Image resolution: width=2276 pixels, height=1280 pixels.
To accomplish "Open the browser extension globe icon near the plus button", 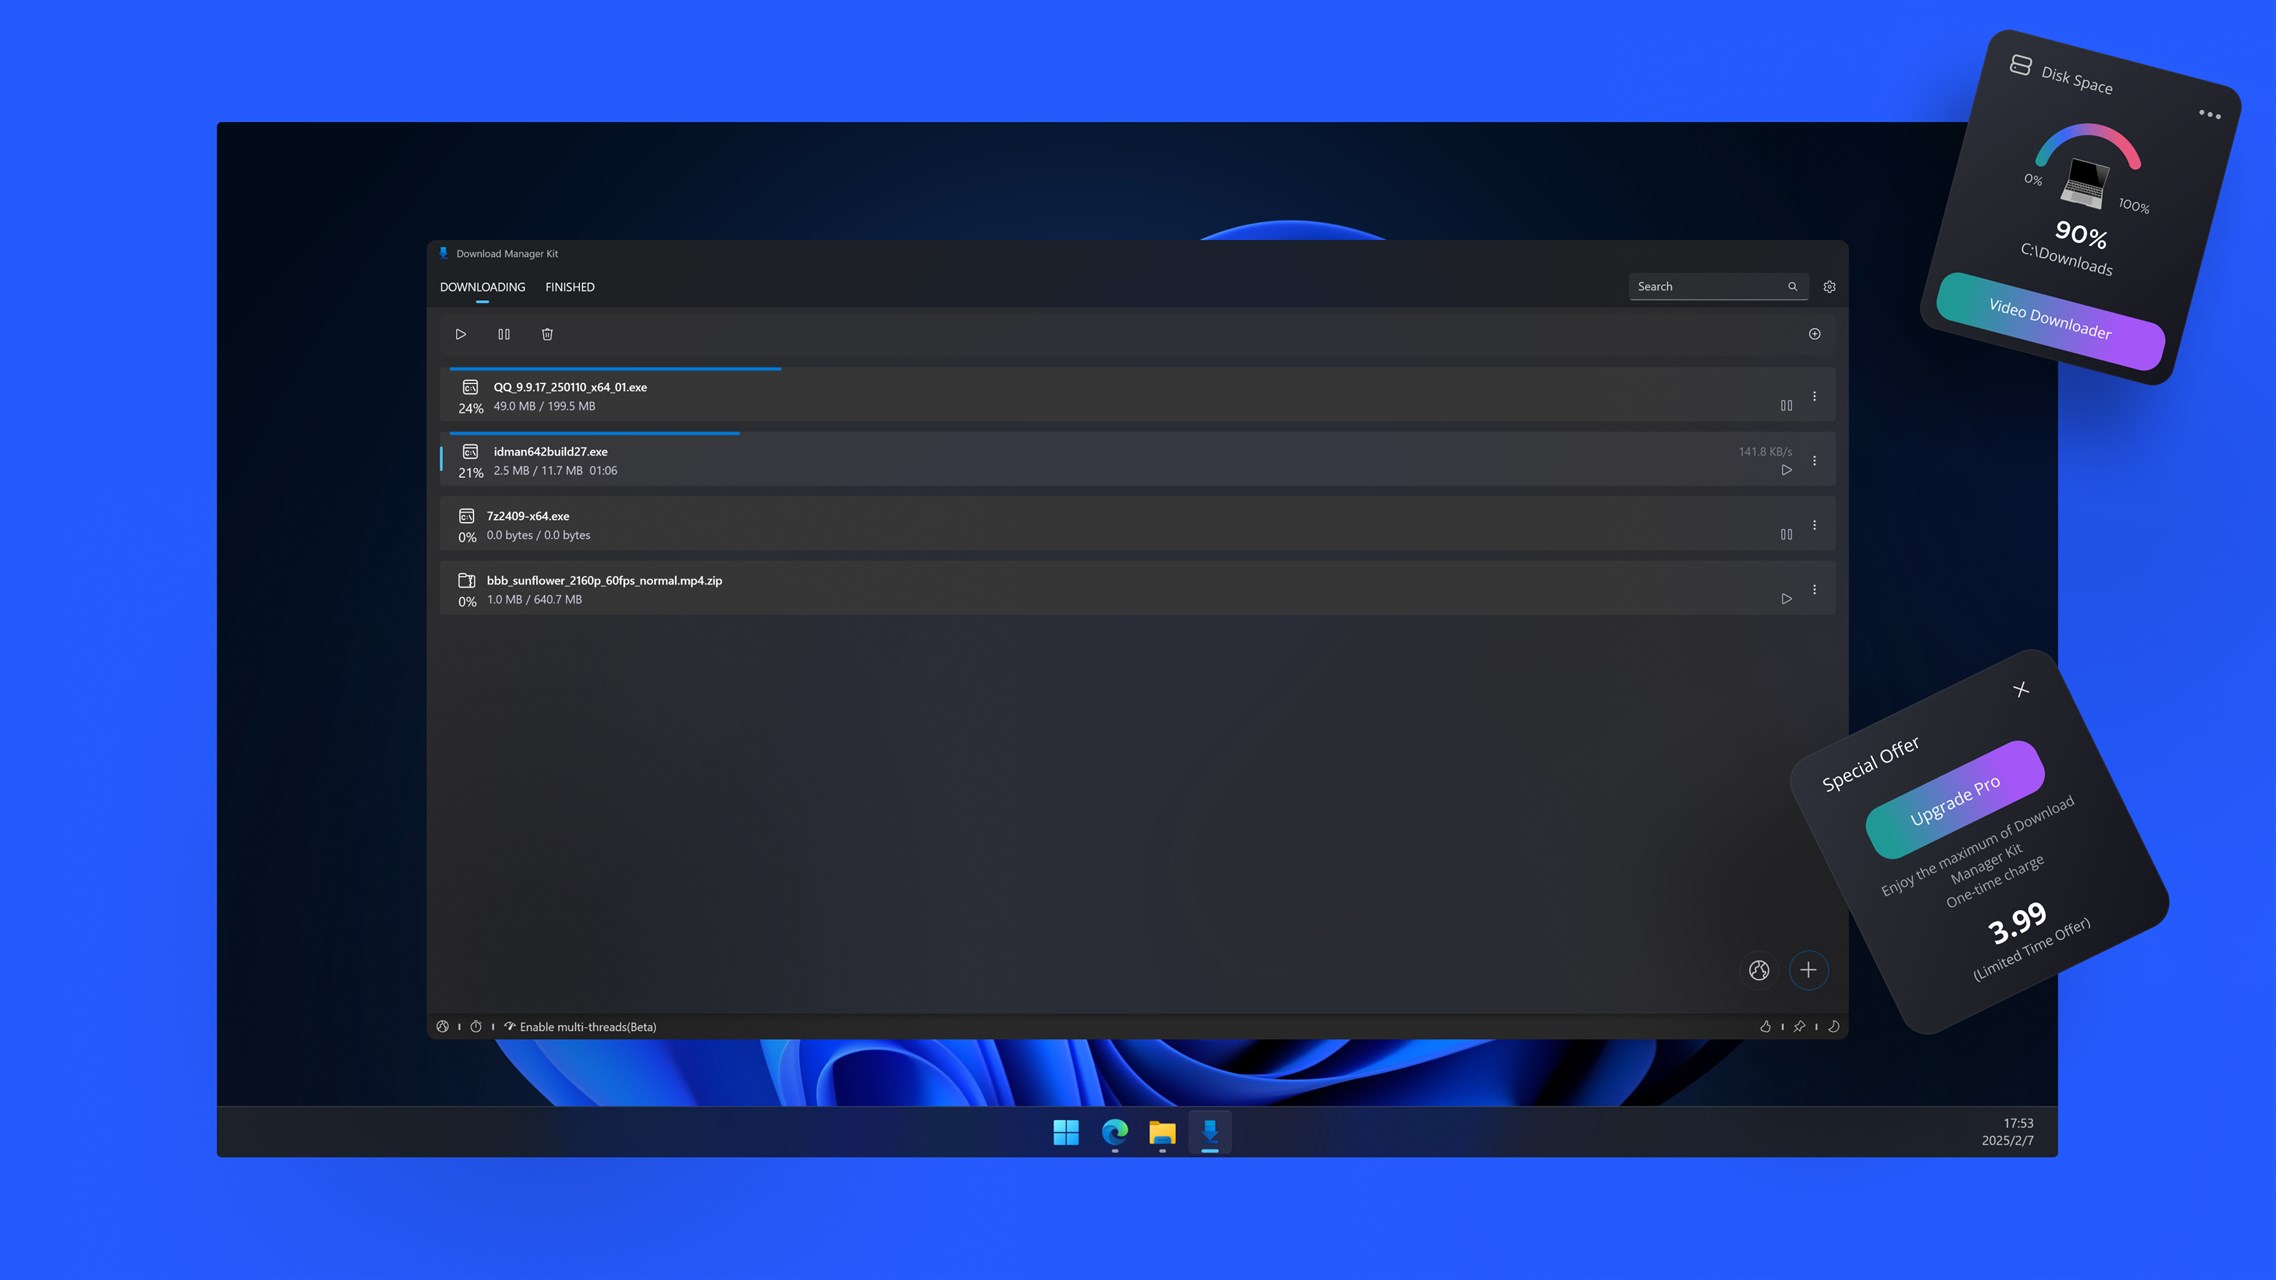I will click(x=1759, y=970).
